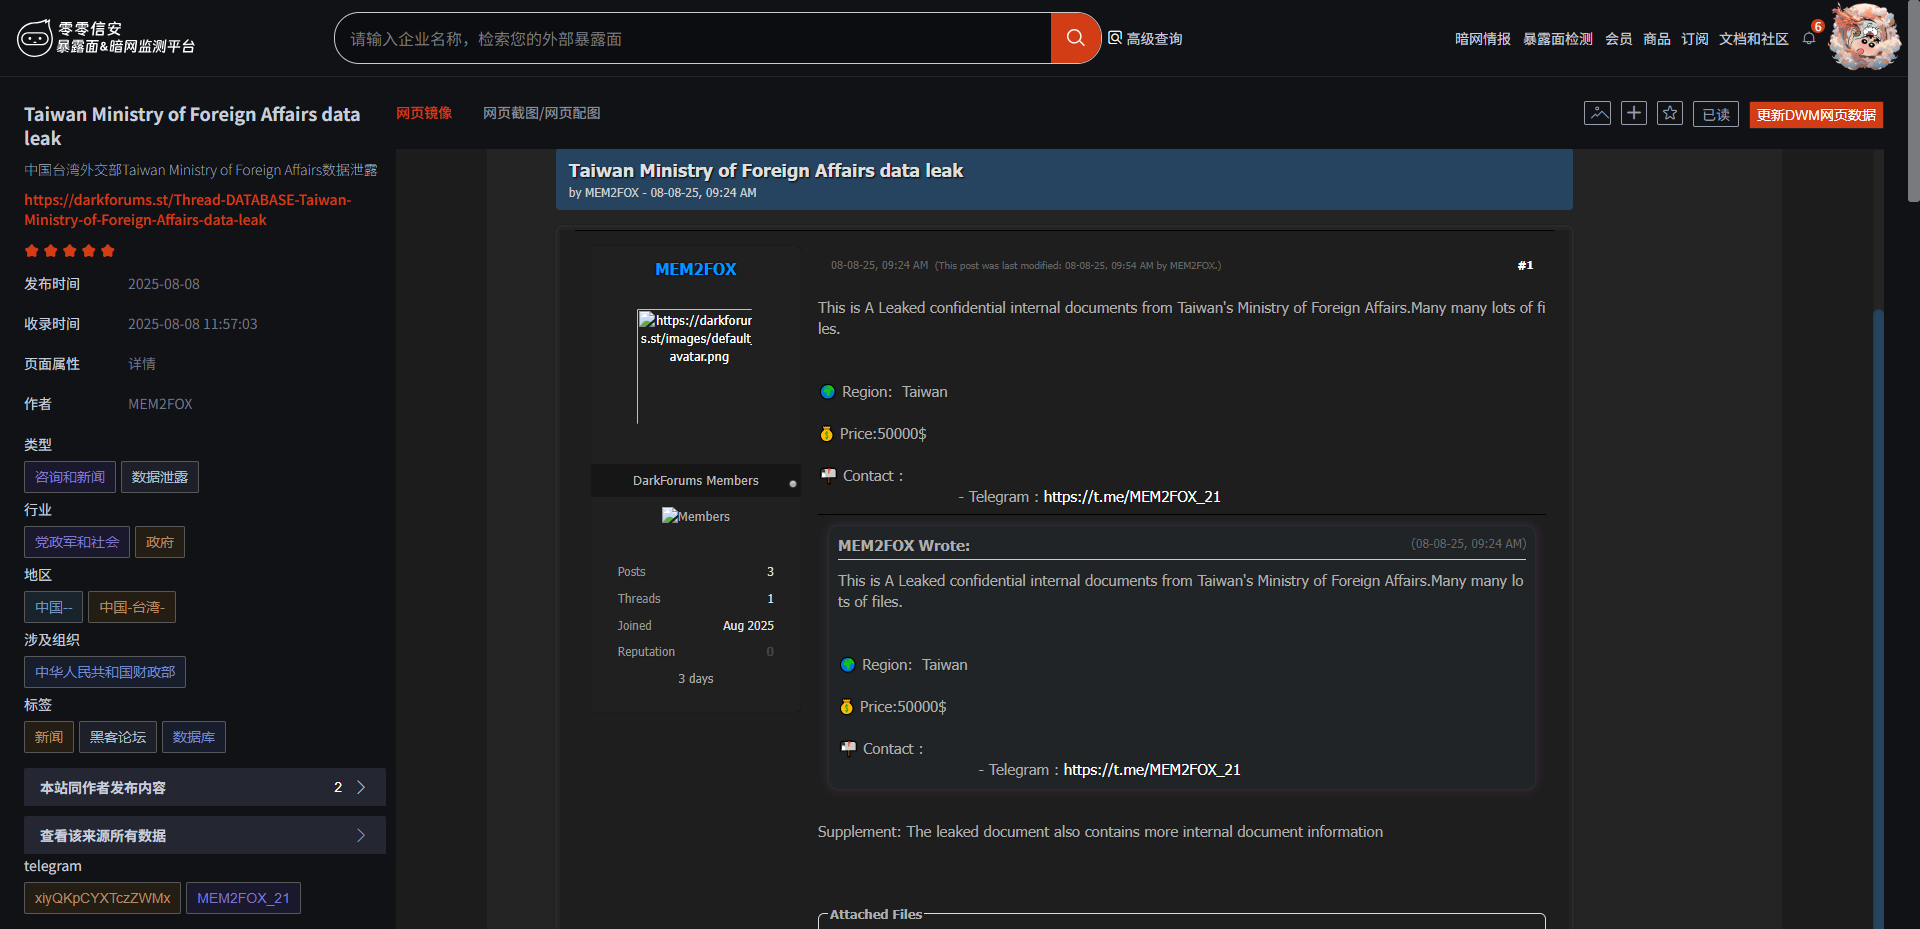Click the five-star rating row
Screen dimensions: 1920x929
pyautogui.click(x=70, y=251)
